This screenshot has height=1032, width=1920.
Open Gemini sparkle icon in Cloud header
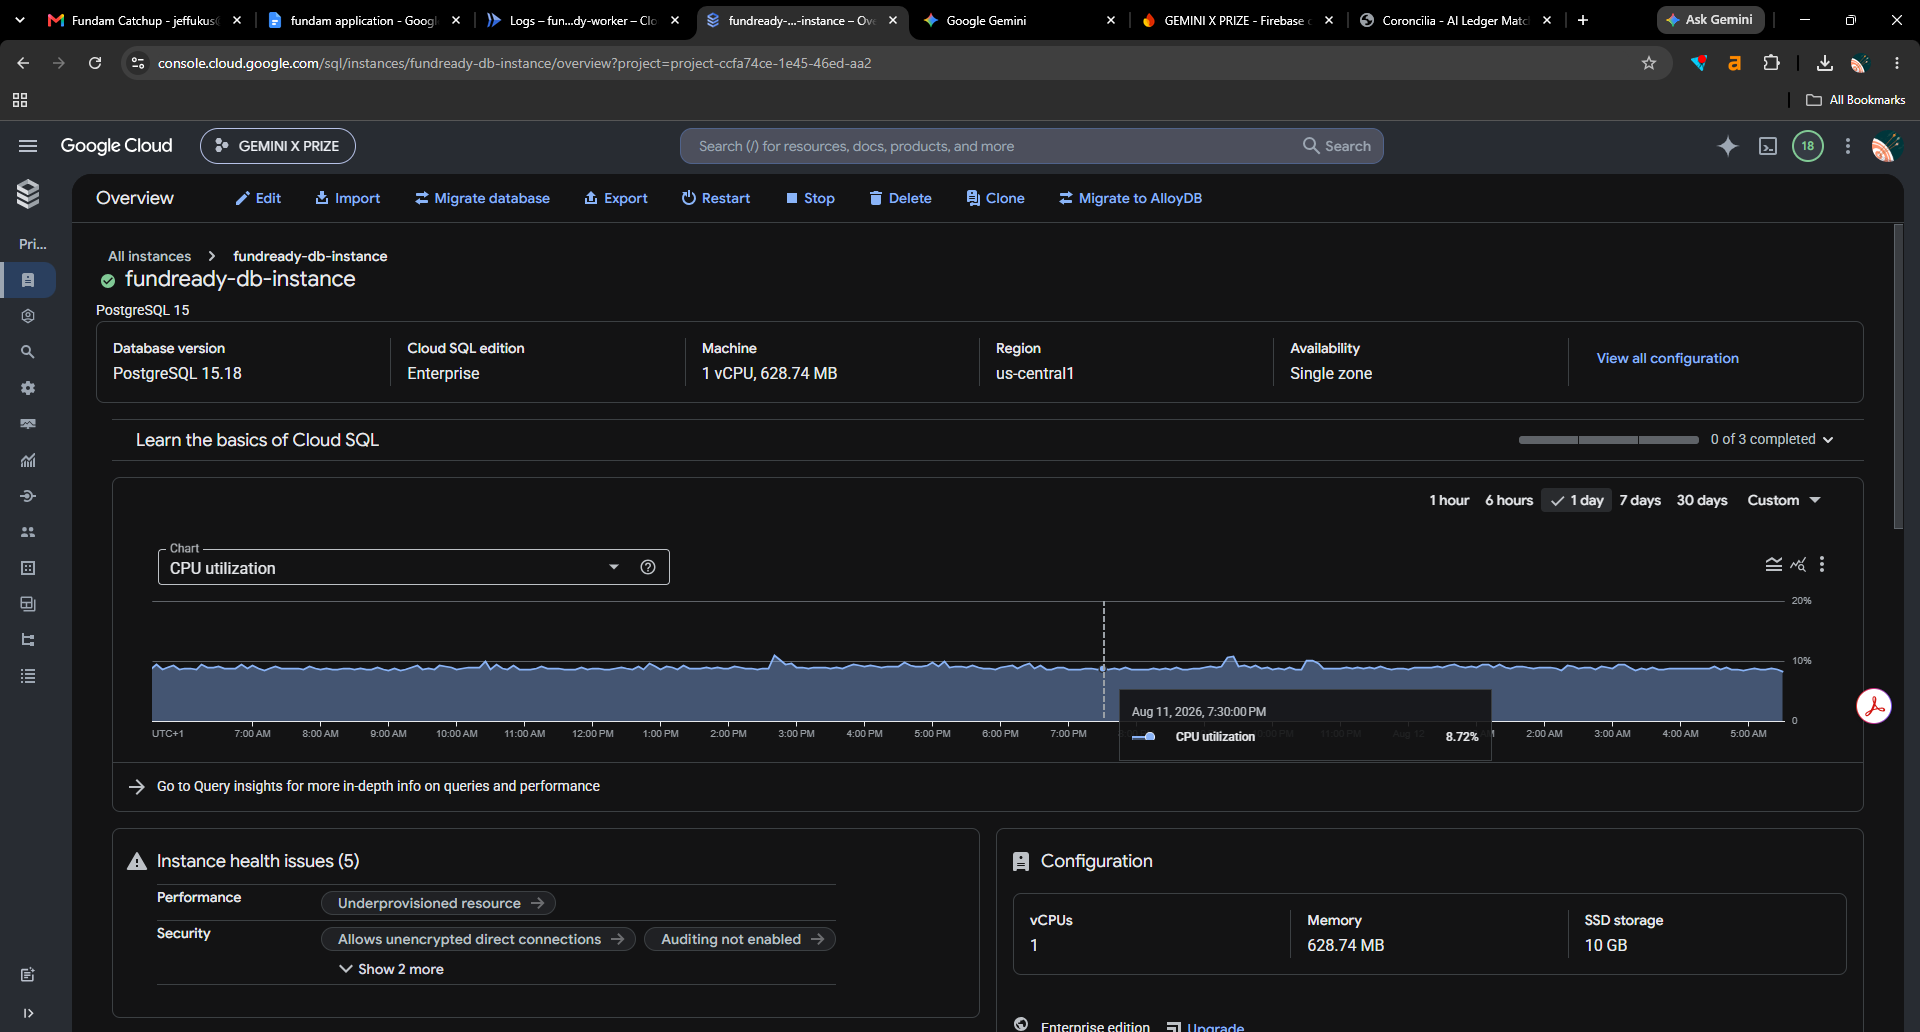1728,146
